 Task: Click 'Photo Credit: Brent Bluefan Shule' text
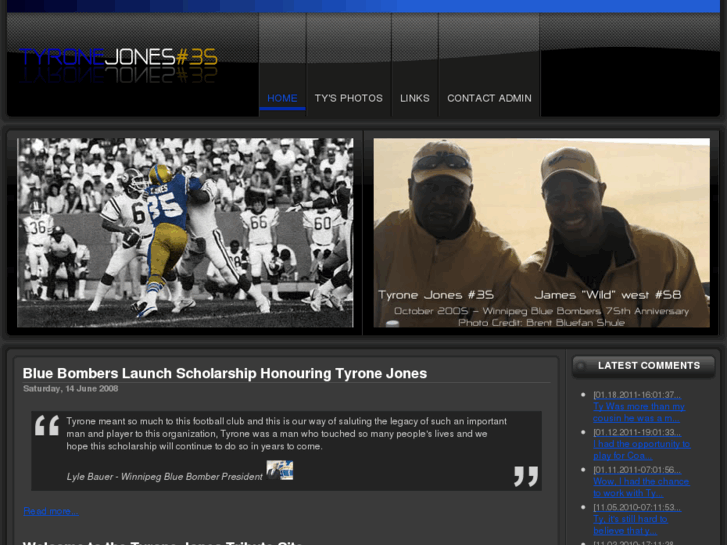pos(541,322)
